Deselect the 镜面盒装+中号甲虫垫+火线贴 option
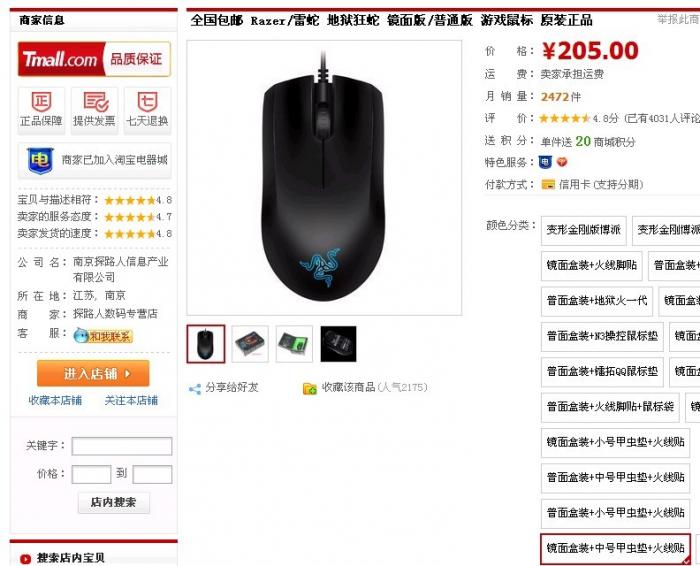This screenshot has height=566, width=700. (615, 548)
